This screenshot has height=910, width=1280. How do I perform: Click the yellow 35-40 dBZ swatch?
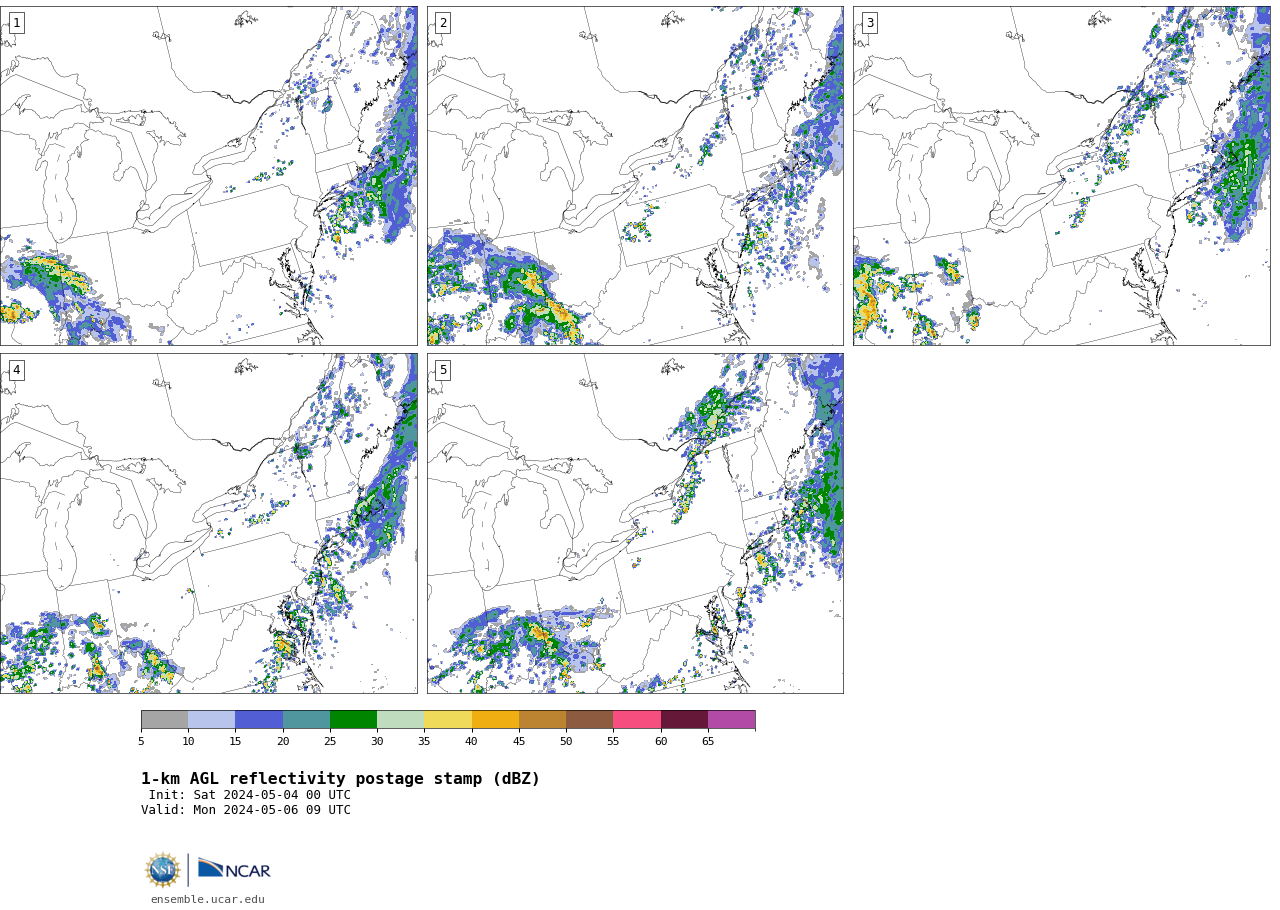448,720
